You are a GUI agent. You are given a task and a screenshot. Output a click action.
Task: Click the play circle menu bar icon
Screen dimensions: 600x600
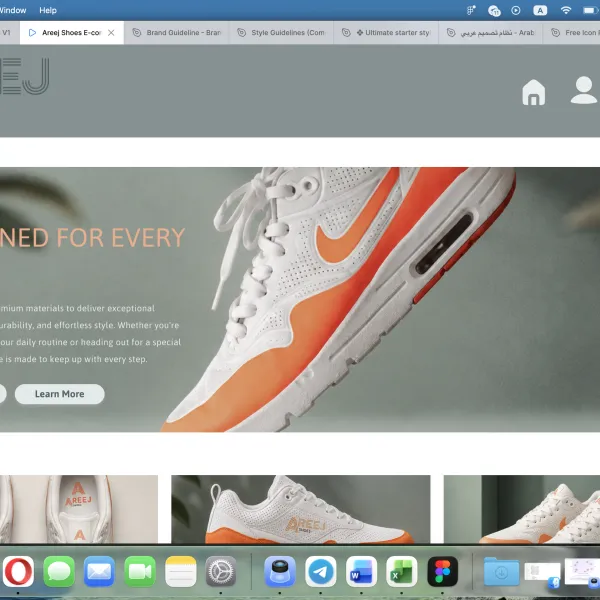[516, 10]
